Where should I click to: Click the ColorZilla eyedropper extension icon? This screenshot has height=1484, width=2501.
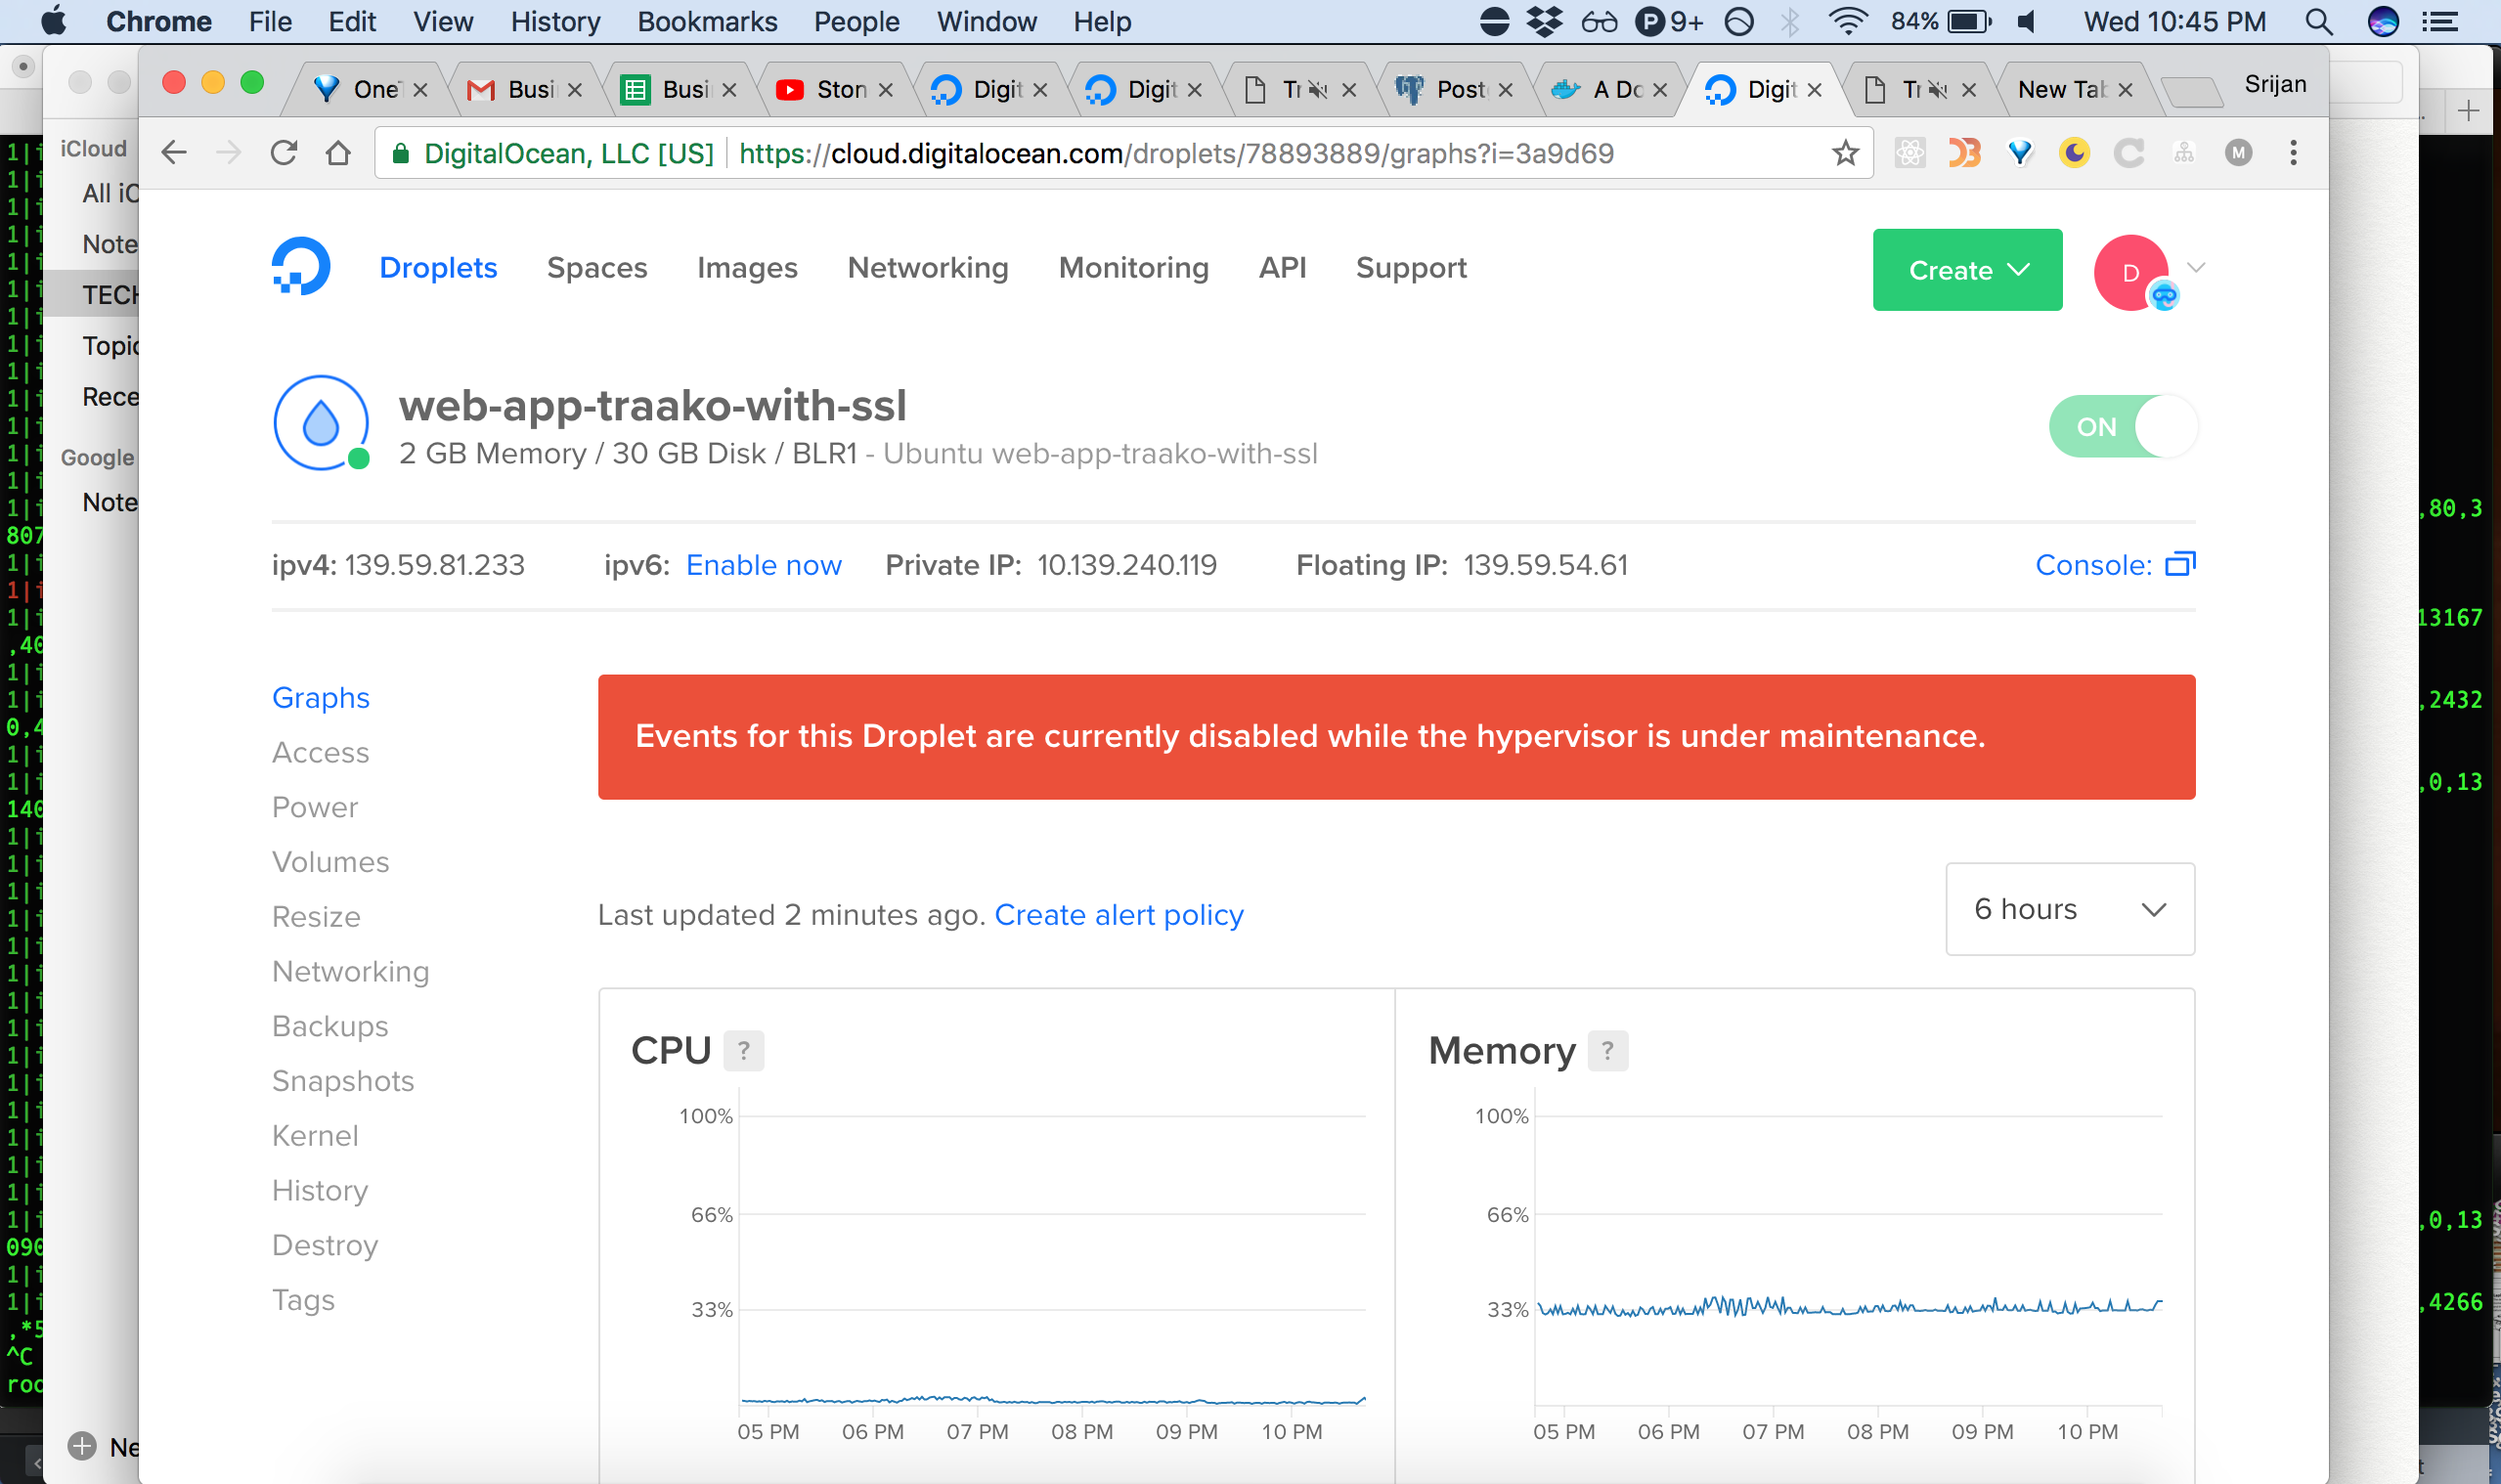coord(2021,153)
